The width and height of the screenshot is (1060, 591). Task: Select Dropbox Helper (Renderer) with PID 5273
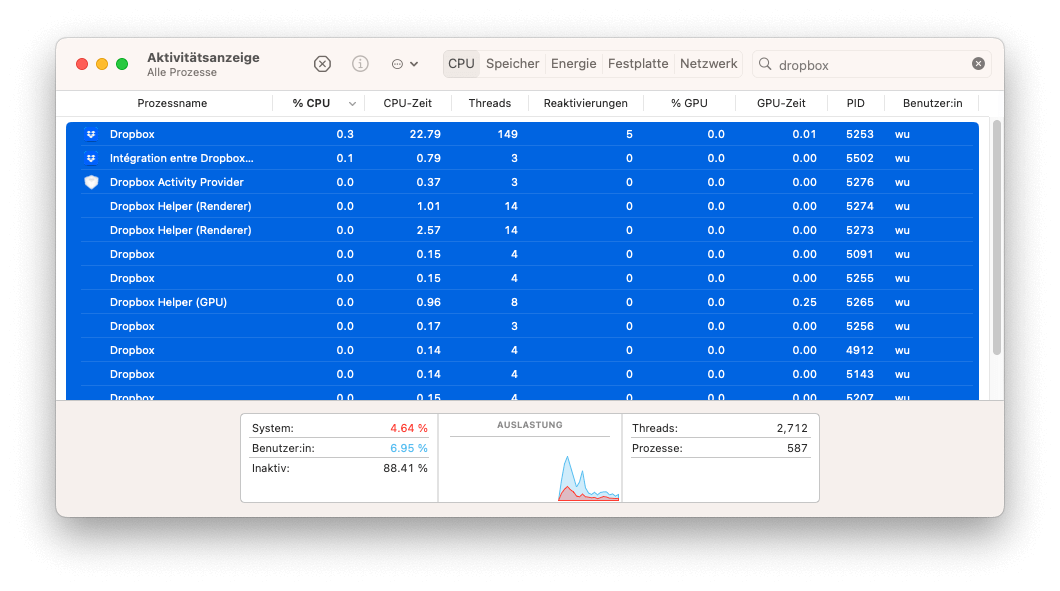coord(522,230)
